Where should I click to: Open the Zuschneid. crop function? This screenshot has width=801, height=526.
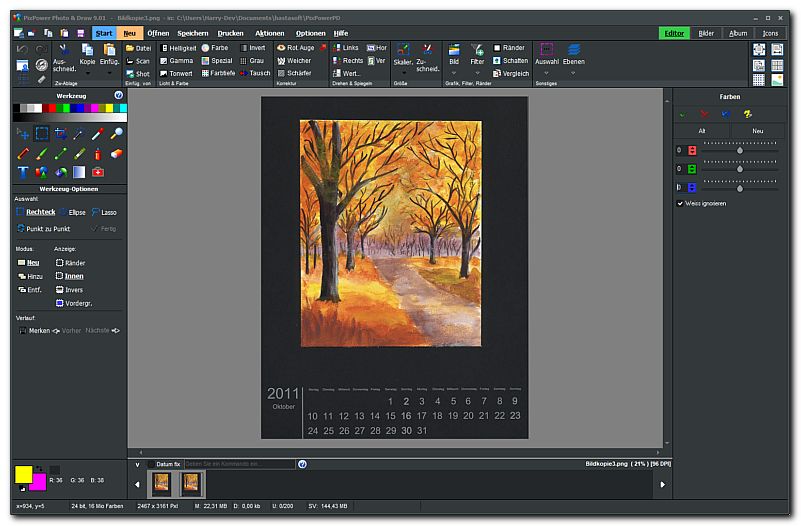[x=427, y=49]
